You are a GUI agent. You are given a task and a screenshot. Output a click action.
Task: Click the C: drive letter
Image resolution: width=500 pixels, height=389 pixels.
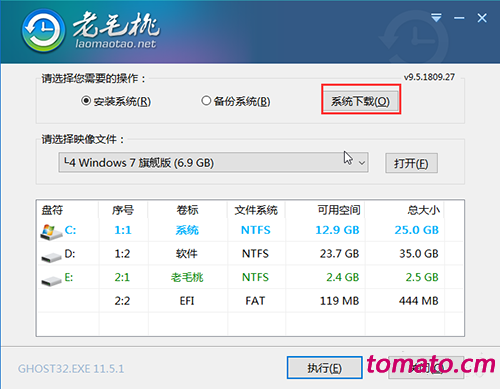[70, 230]
